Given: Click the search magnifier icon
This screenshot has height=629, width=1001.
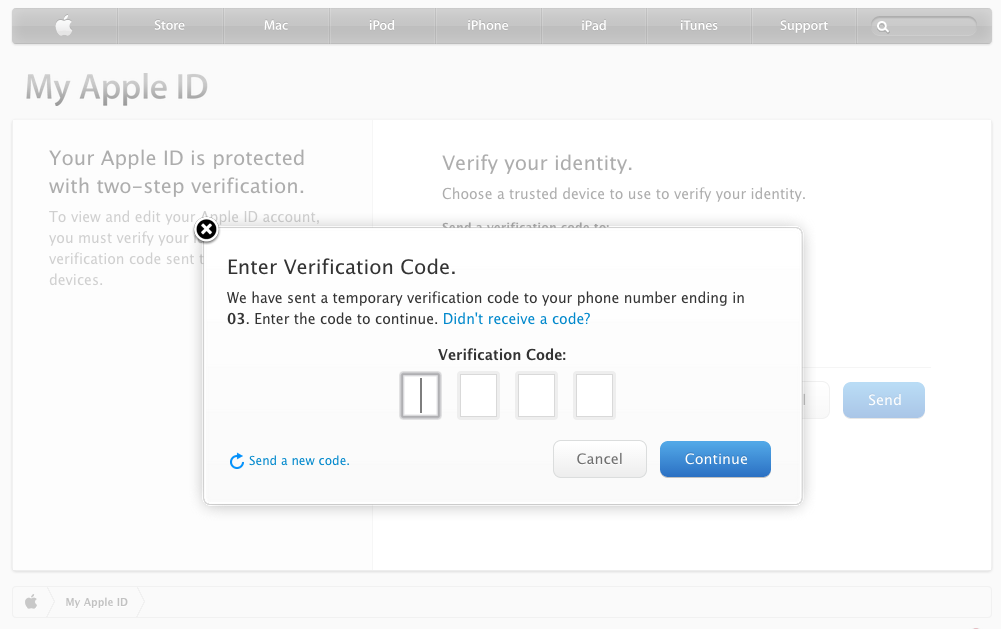Looking at the screenshot, I should pos(883,27).
